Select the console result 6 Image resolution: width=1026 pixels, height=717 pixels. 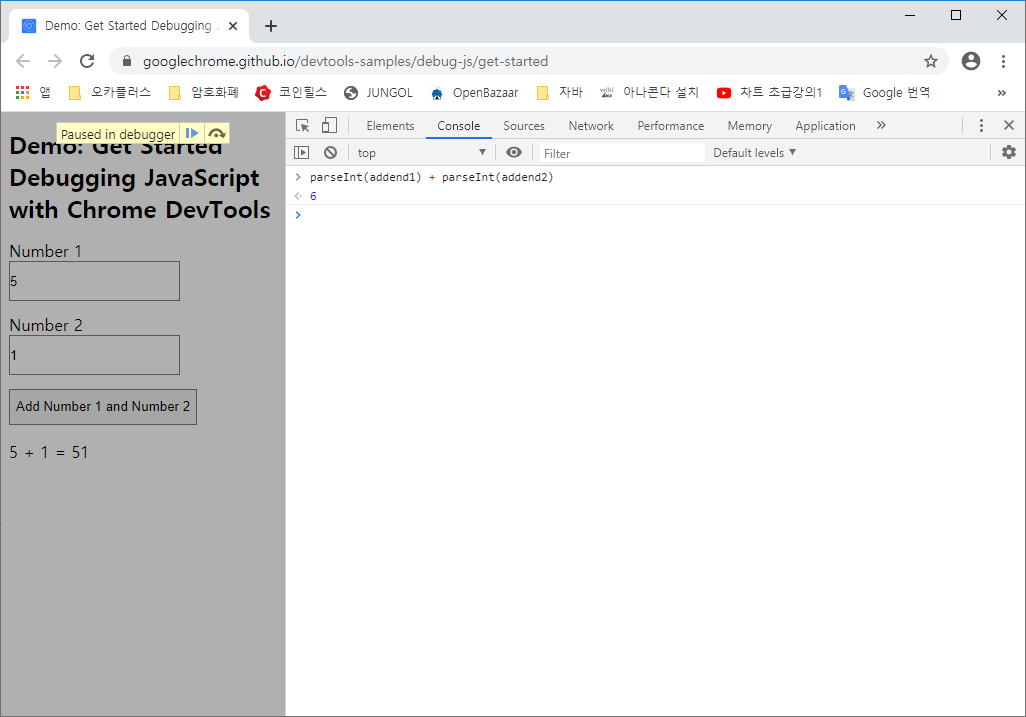pos(313,196)
